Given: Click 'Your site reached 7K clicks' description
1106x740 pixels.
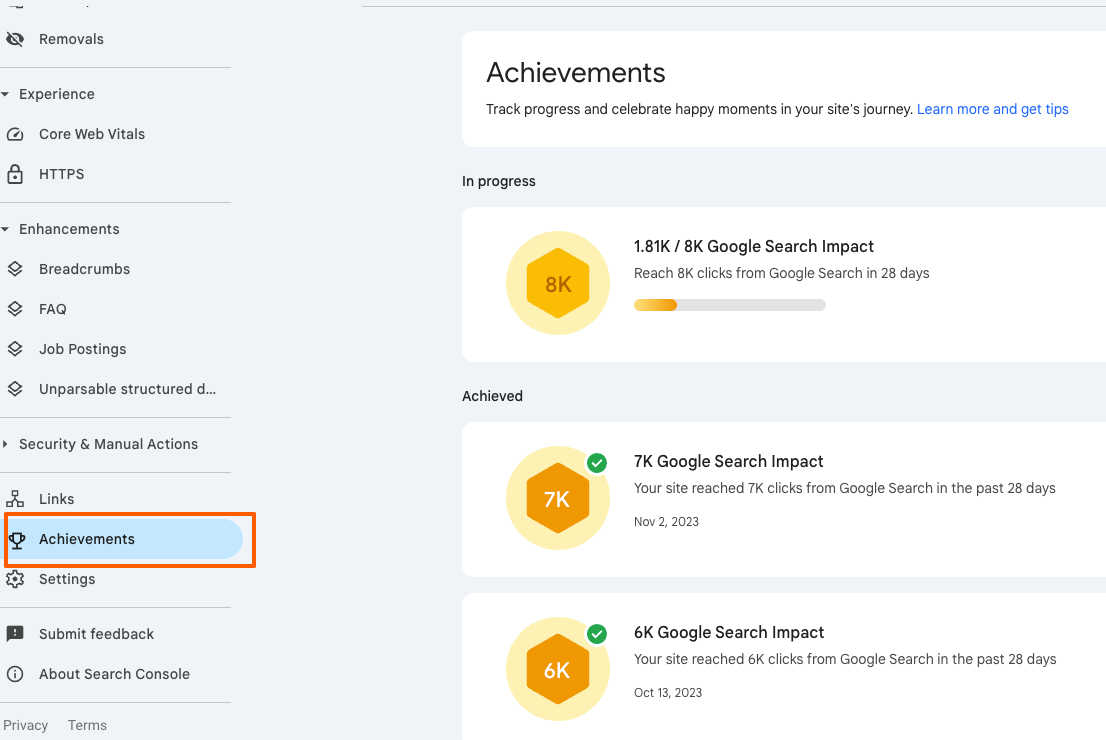Looking at the screenshot, I should coord(844,488).
